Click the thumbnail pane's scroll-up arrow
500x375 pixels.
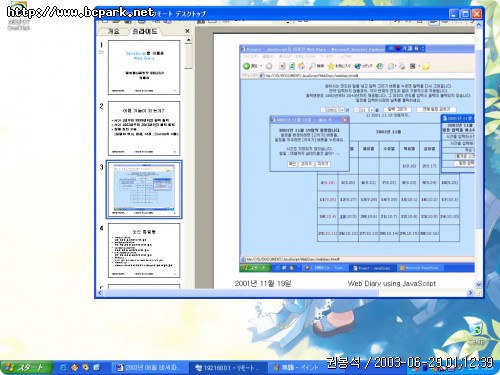189,40
